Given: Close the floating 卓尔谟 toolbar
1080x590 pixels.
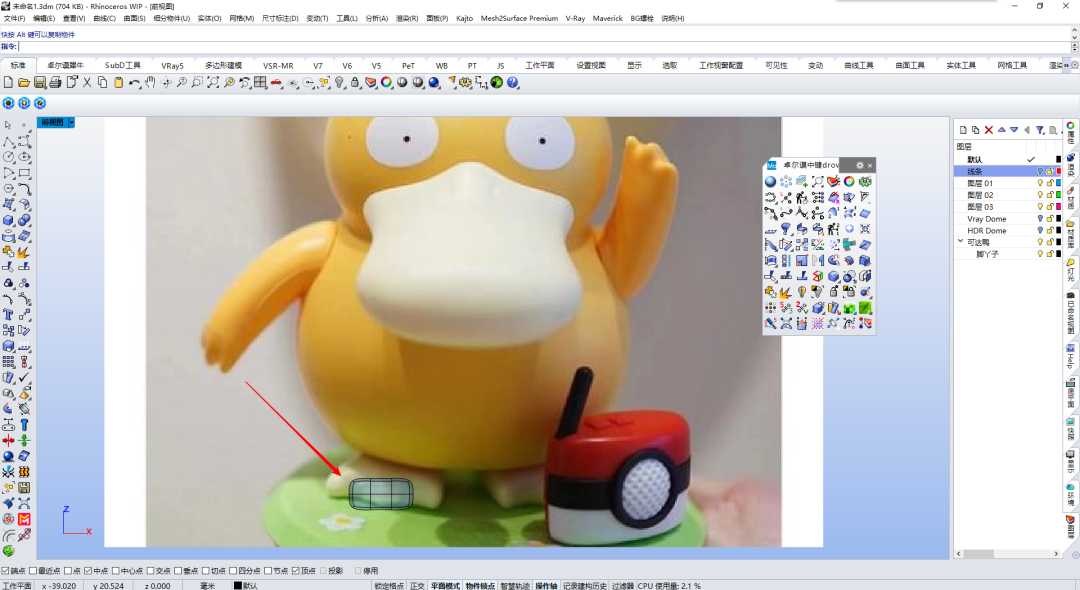Looking at the screenshot, I should coord(870,165).
